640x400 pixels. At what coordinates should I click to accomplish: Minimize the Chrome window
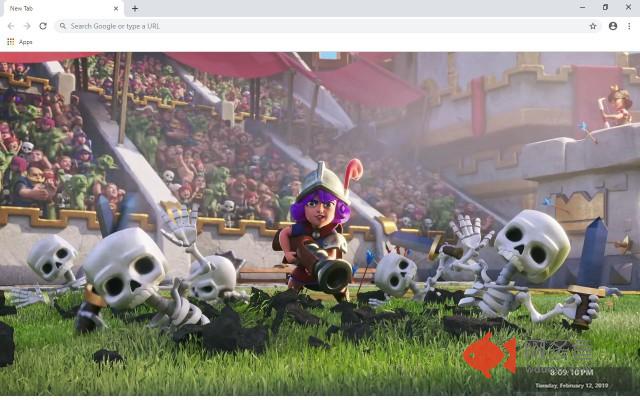pyautogui.click(x=582, y=7)
